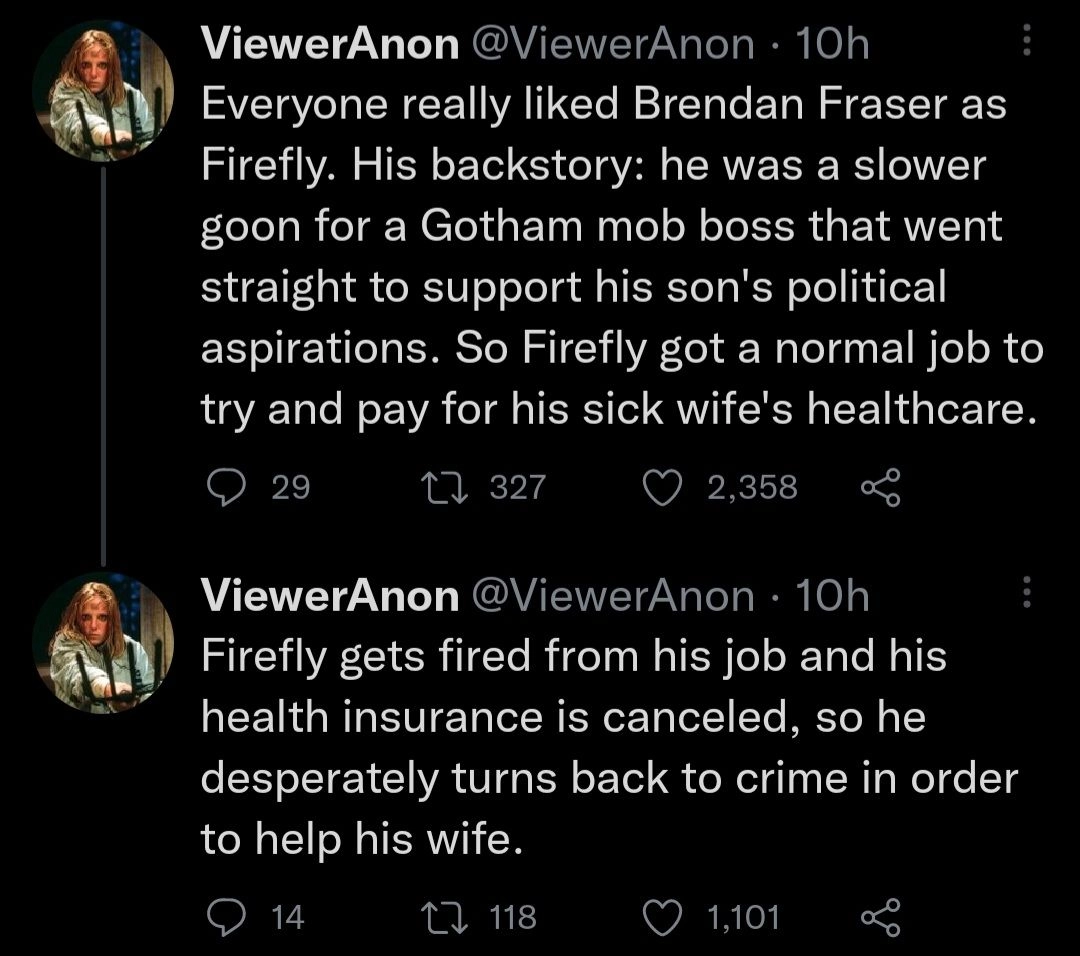Open first tweet's 10h timestamp
The width and height of the screenshot is (1080, 956).
[830, 45]
